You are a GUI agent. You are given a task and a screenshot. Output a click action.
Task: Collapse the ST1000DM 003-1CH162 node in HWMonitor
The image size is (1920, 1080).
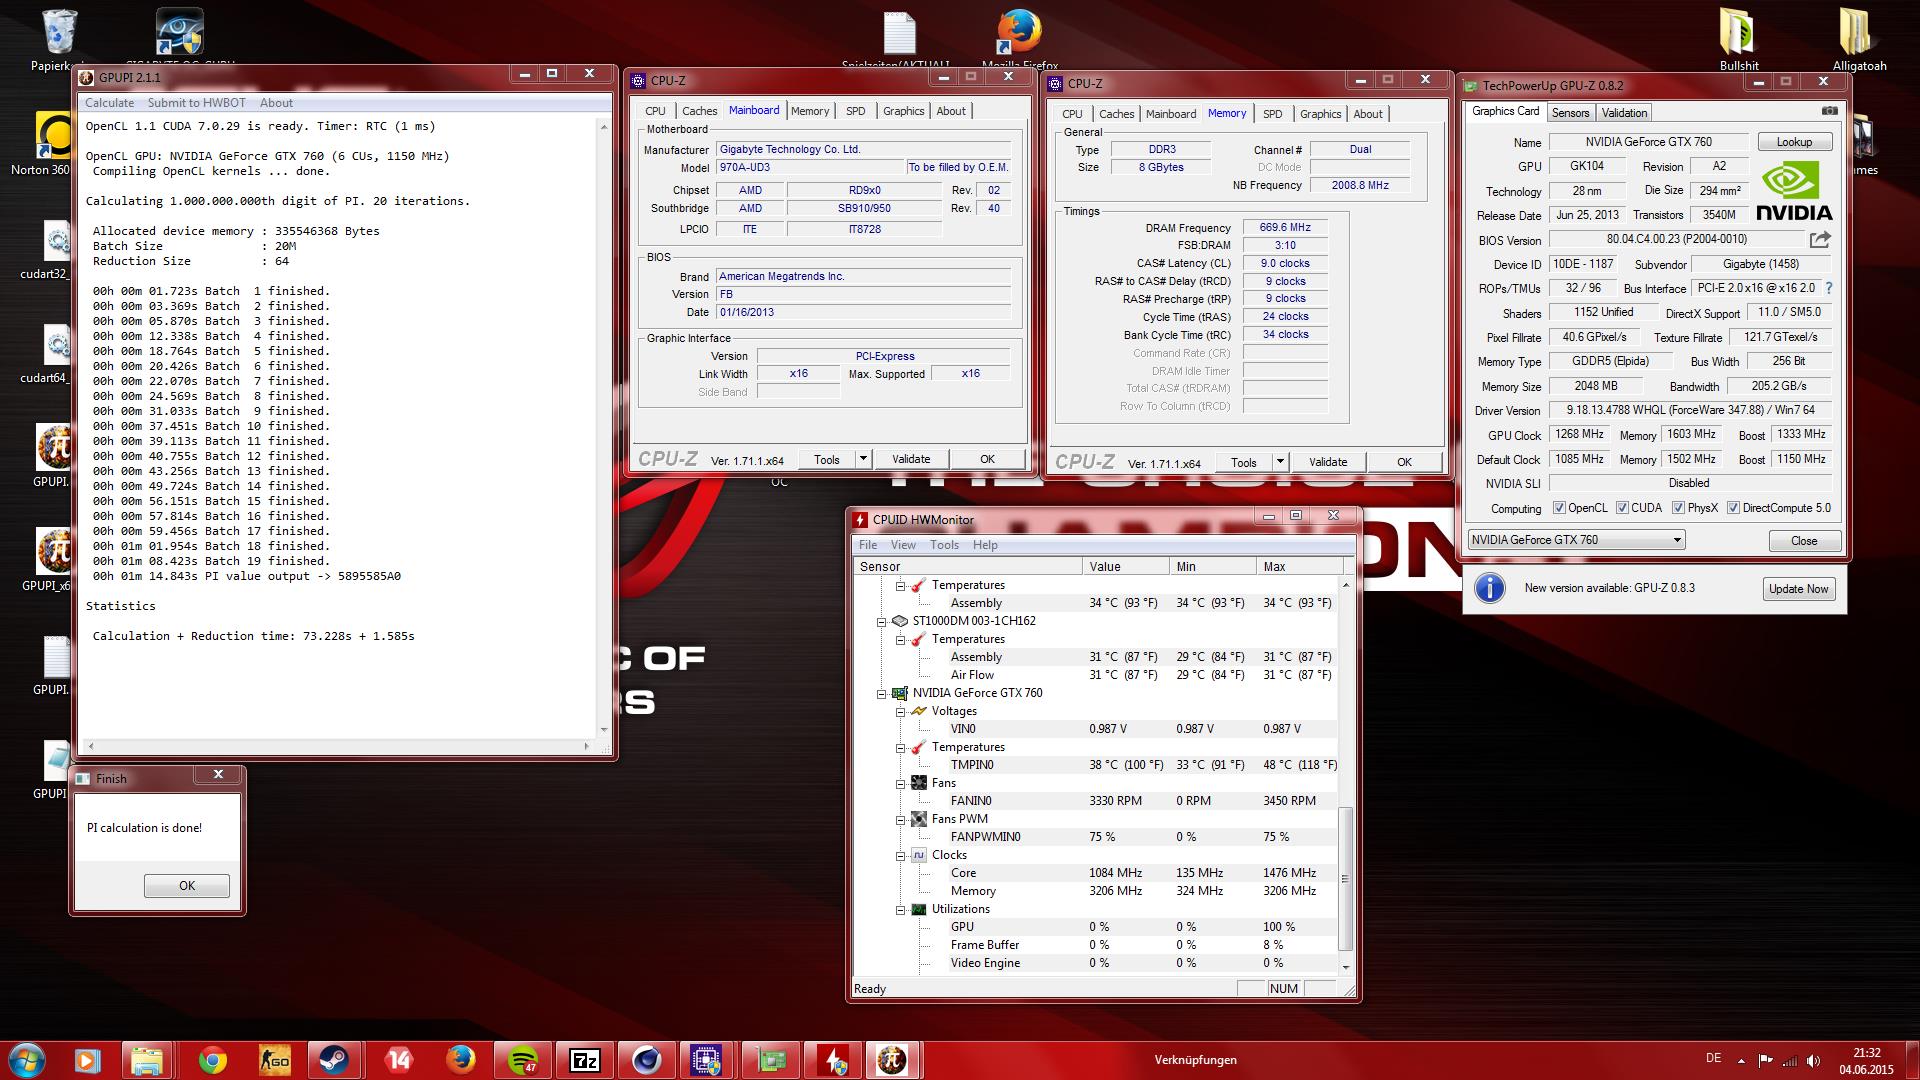[x=881, y=621]
